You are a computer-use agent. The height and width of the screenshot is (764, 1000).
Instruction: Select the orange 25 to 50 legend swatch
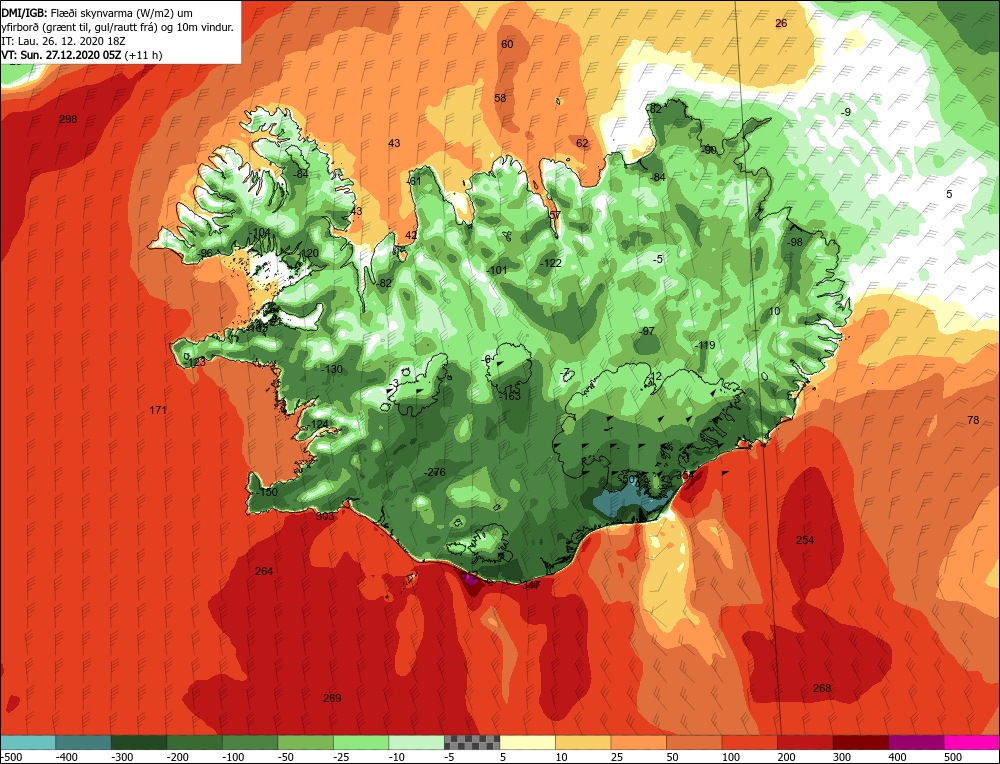tap(638, 742)
